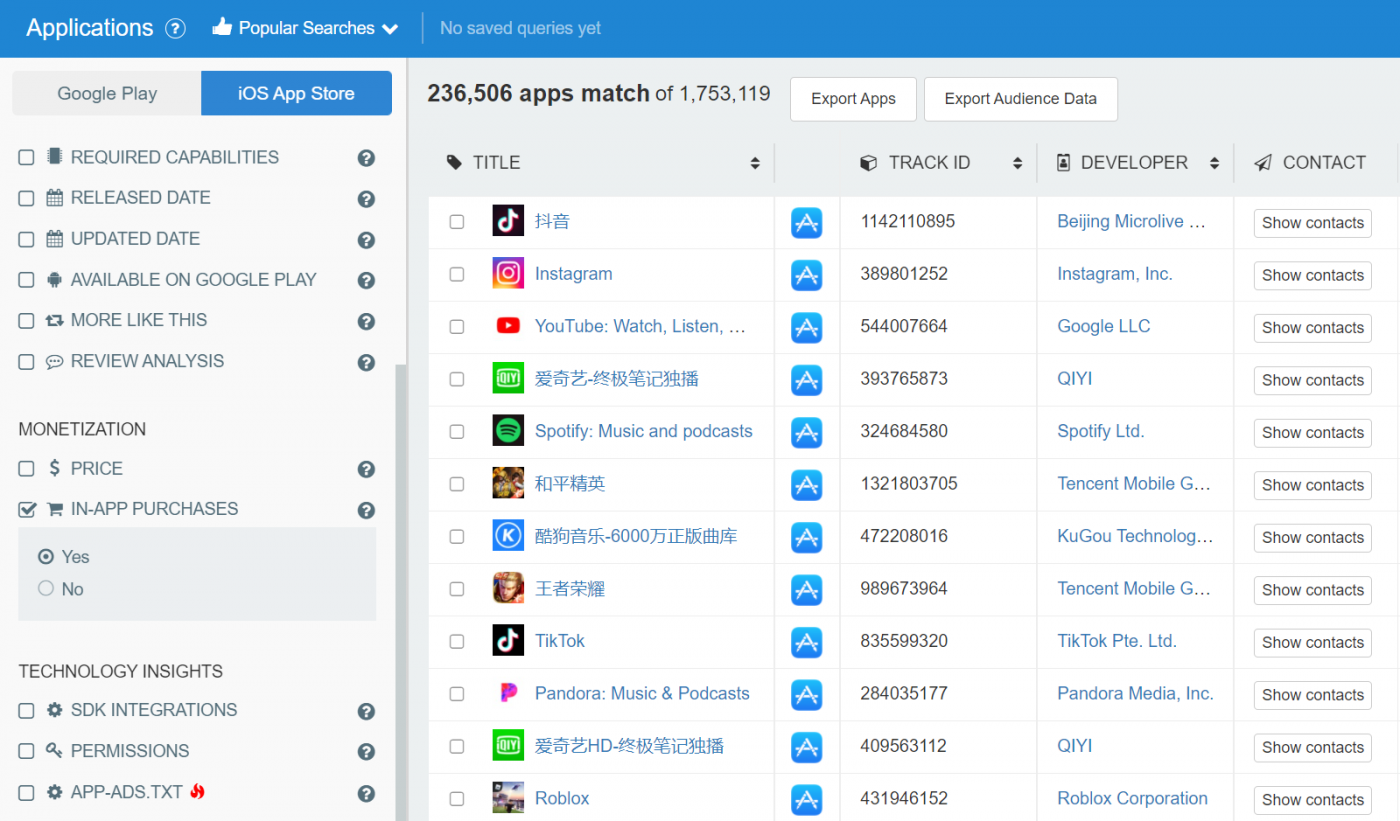Check the row checkbox for YouTube
This screenshot has height=821, width=1400.
click(x=457, y=326)
